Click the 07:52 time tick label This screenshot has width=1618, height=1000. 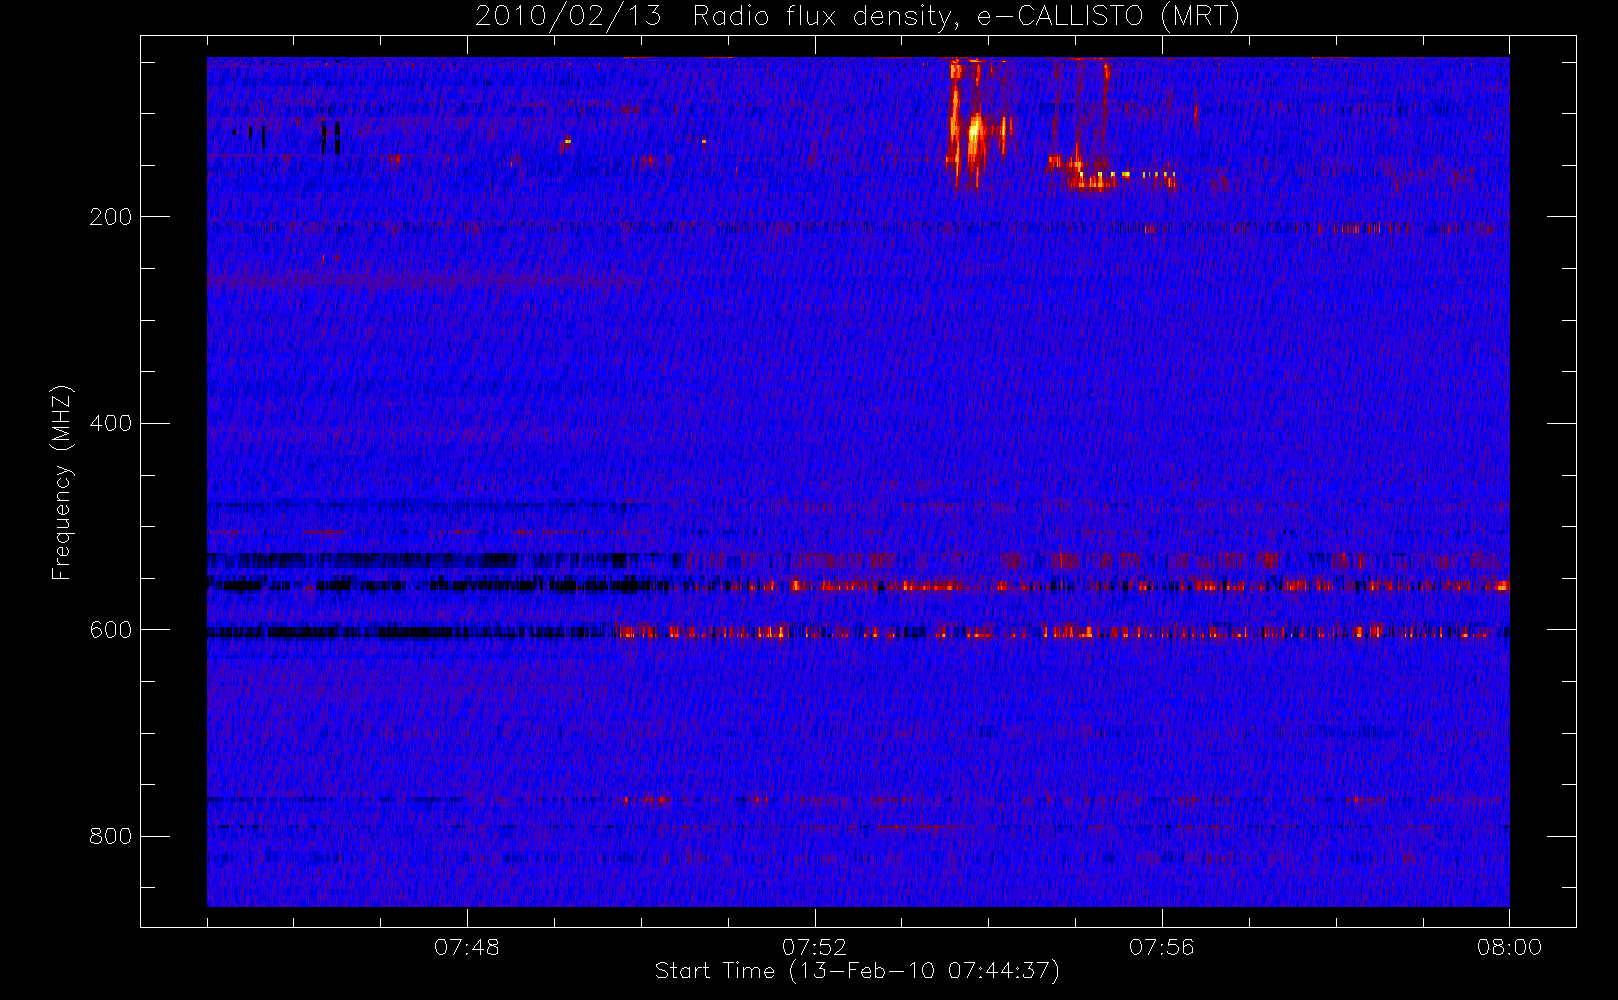[814, 947]
